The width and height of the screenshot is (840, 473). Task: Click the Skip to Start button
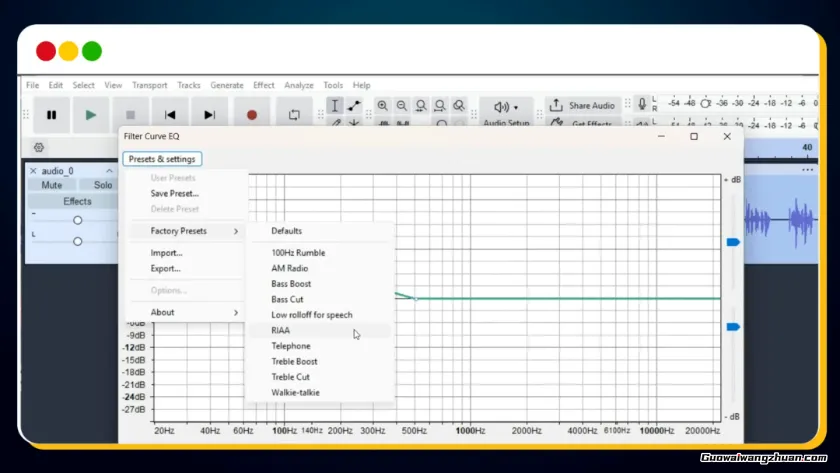[x=170, y=115]
